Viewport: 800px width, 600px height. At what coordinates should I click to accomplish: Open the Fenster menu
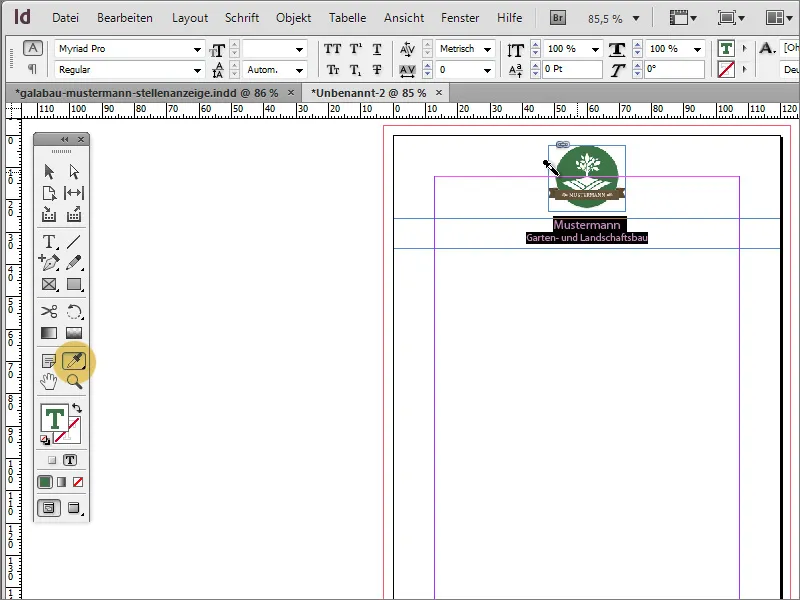[460, 17]
